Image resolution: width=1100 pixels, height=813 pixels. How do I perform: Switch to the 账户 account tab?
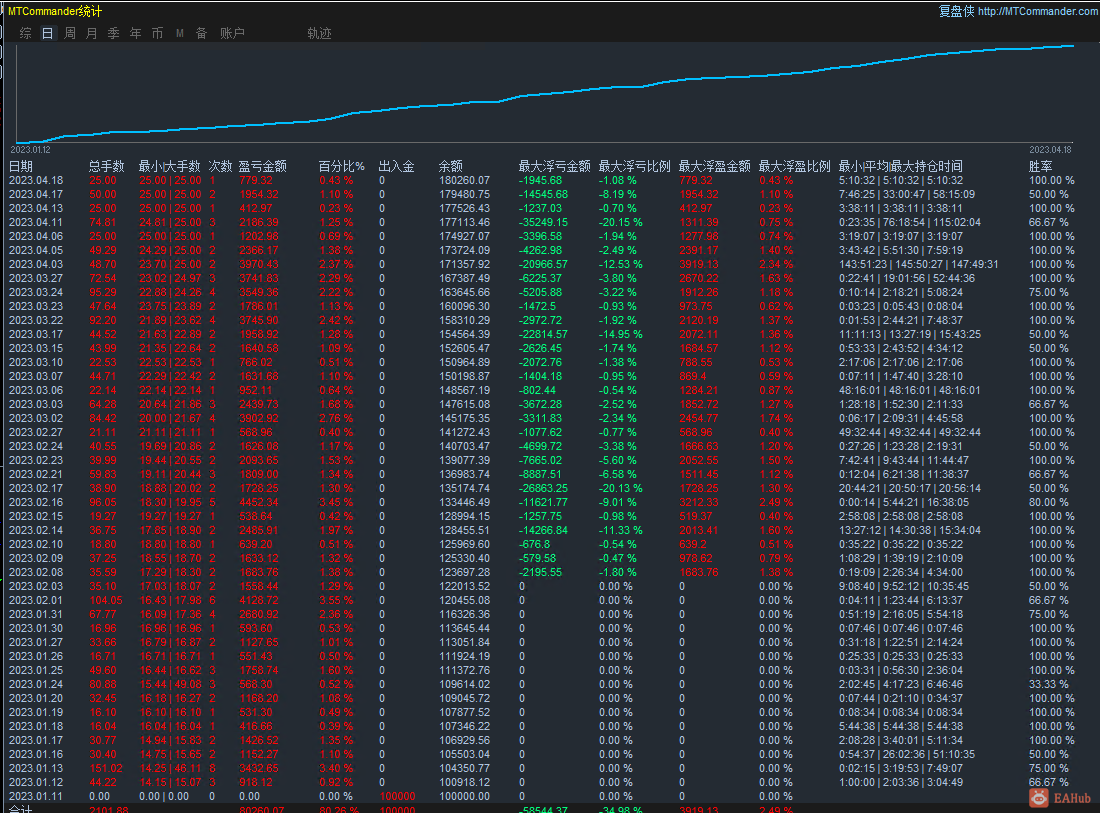[232, 33]
